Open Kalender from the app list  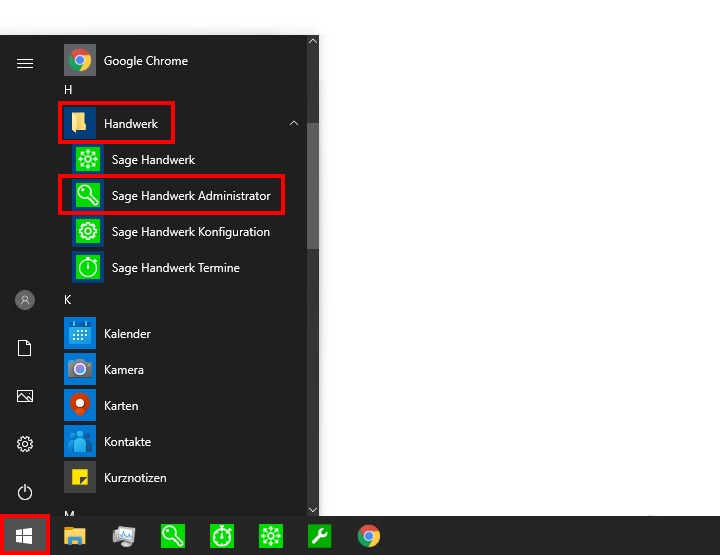126,334
